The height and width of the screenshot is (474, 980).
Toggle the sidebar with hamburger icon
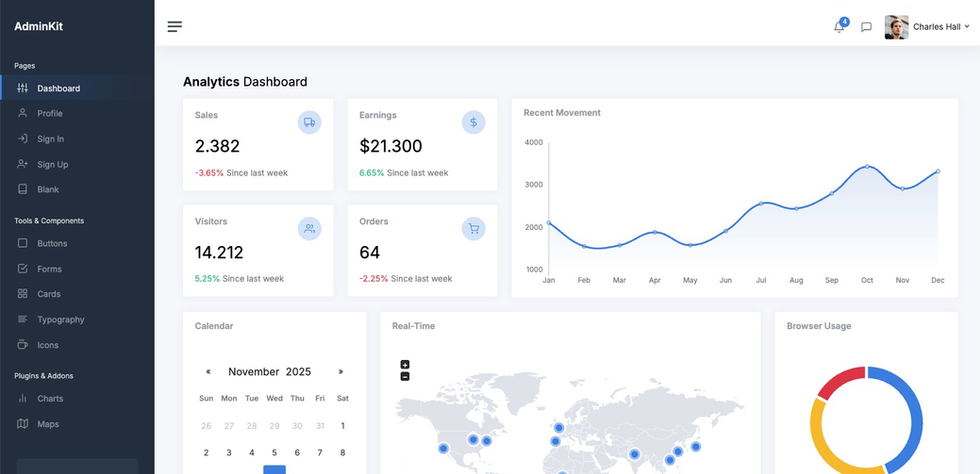click(x=174, y=26)
